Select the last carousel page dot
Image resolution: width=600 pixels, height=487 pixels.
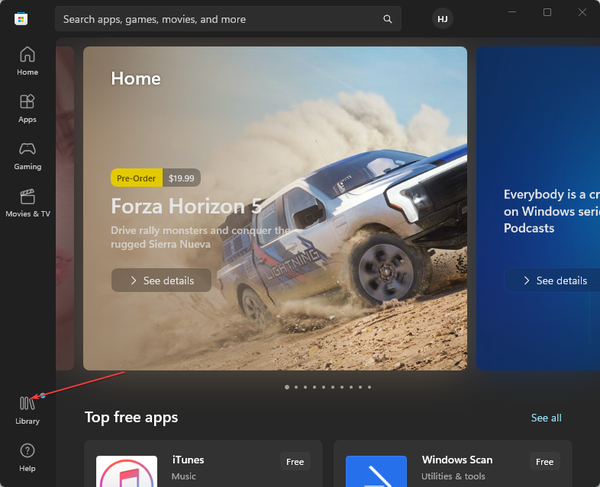(369, 387)
